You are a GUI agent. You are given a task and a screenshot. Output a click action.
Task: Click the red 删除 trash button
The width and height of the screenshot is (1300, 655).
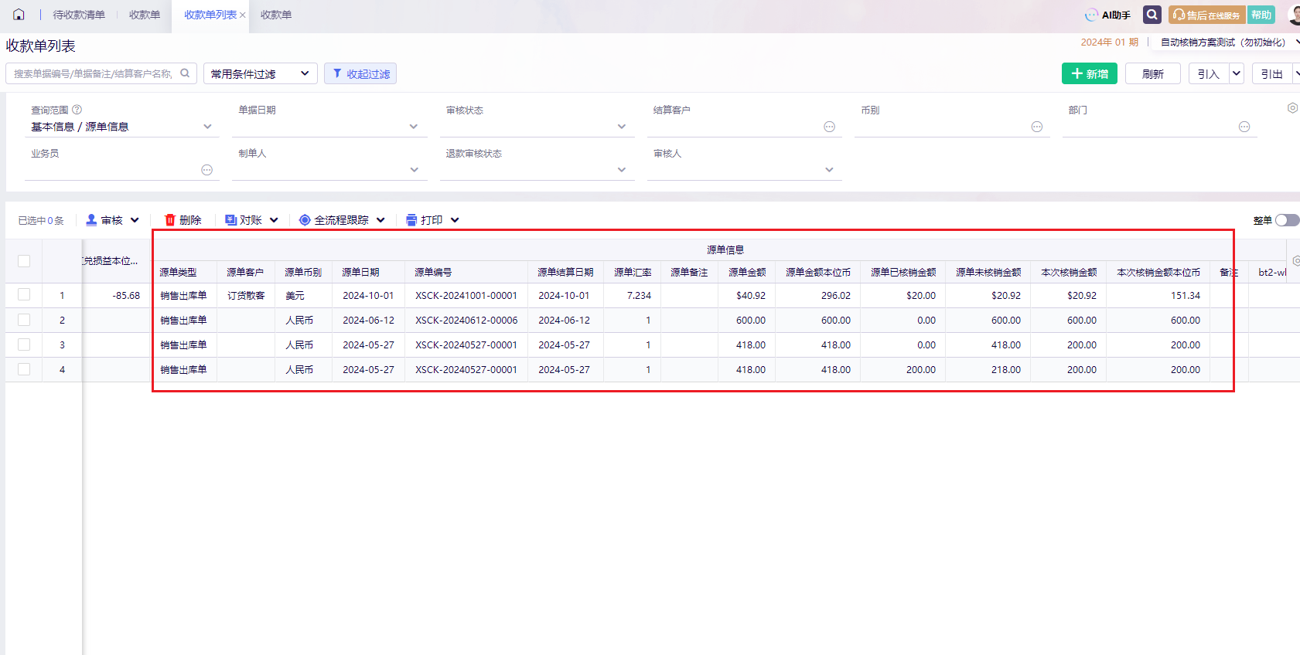[183, 220]
